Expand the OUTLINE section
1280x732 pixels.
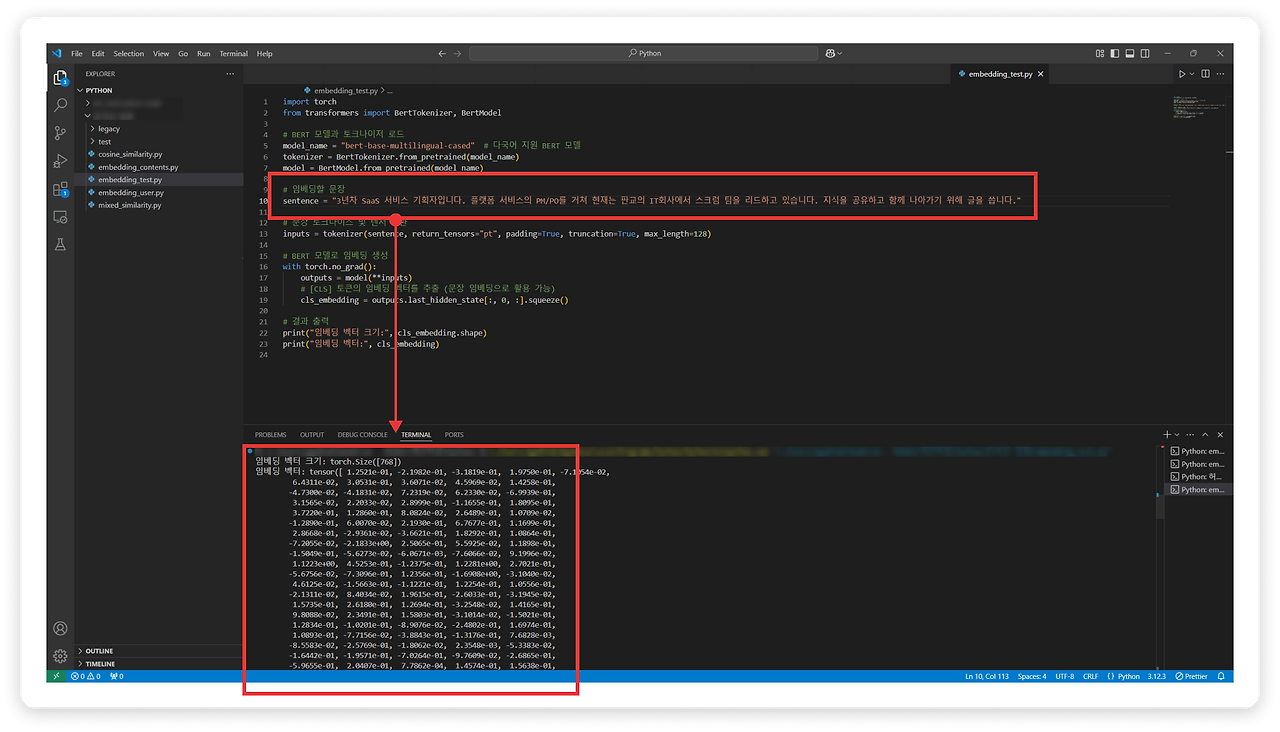pyautogui.click(x=158, y=651)
